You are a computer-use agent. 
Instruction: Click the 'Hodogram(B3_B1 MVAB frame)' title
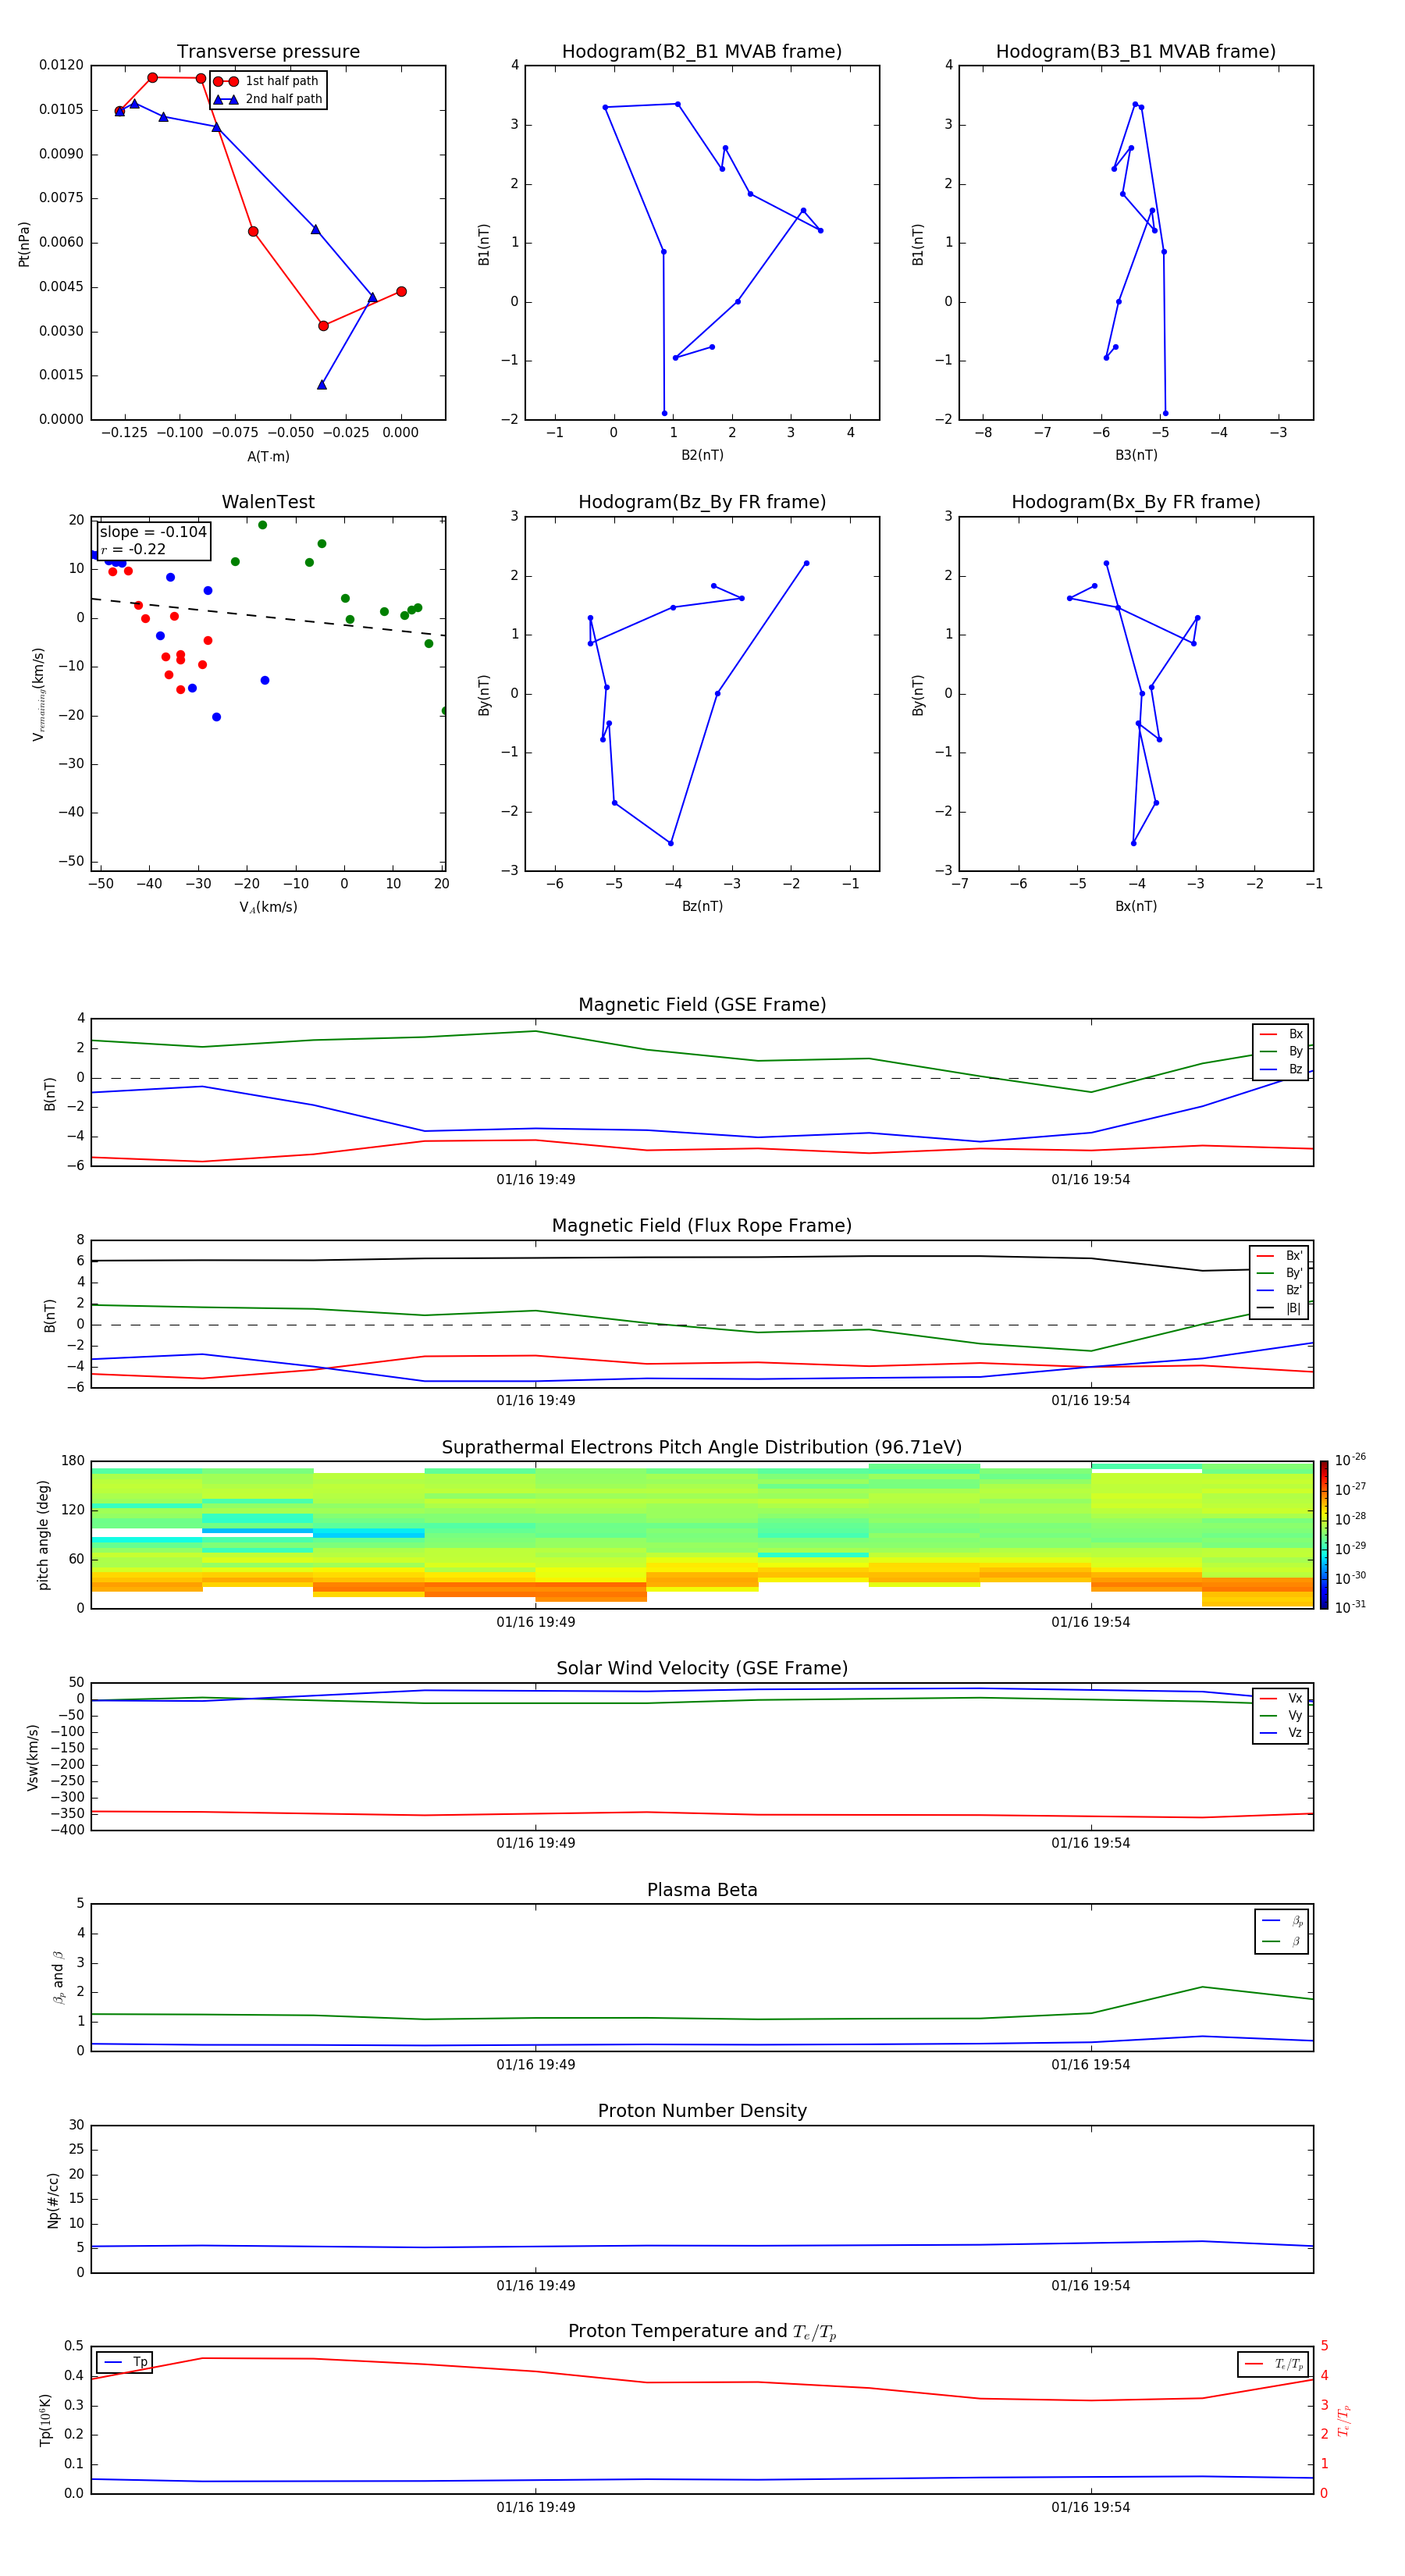click(1136, 52)
